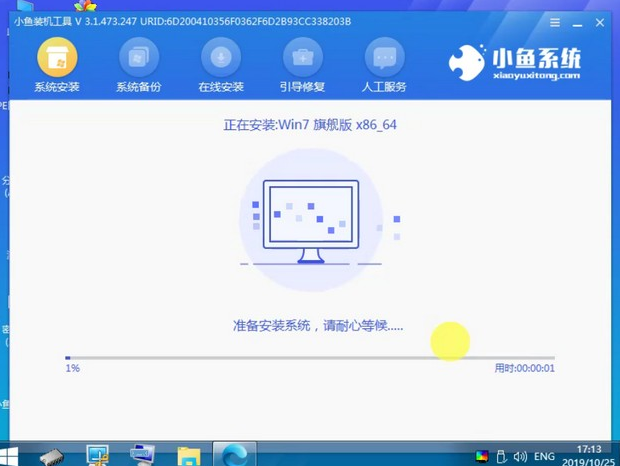Click the 准备安装系统，请耐心等候 status text
Viewport: 620px width, 466px height.
[x=318, y=326]
